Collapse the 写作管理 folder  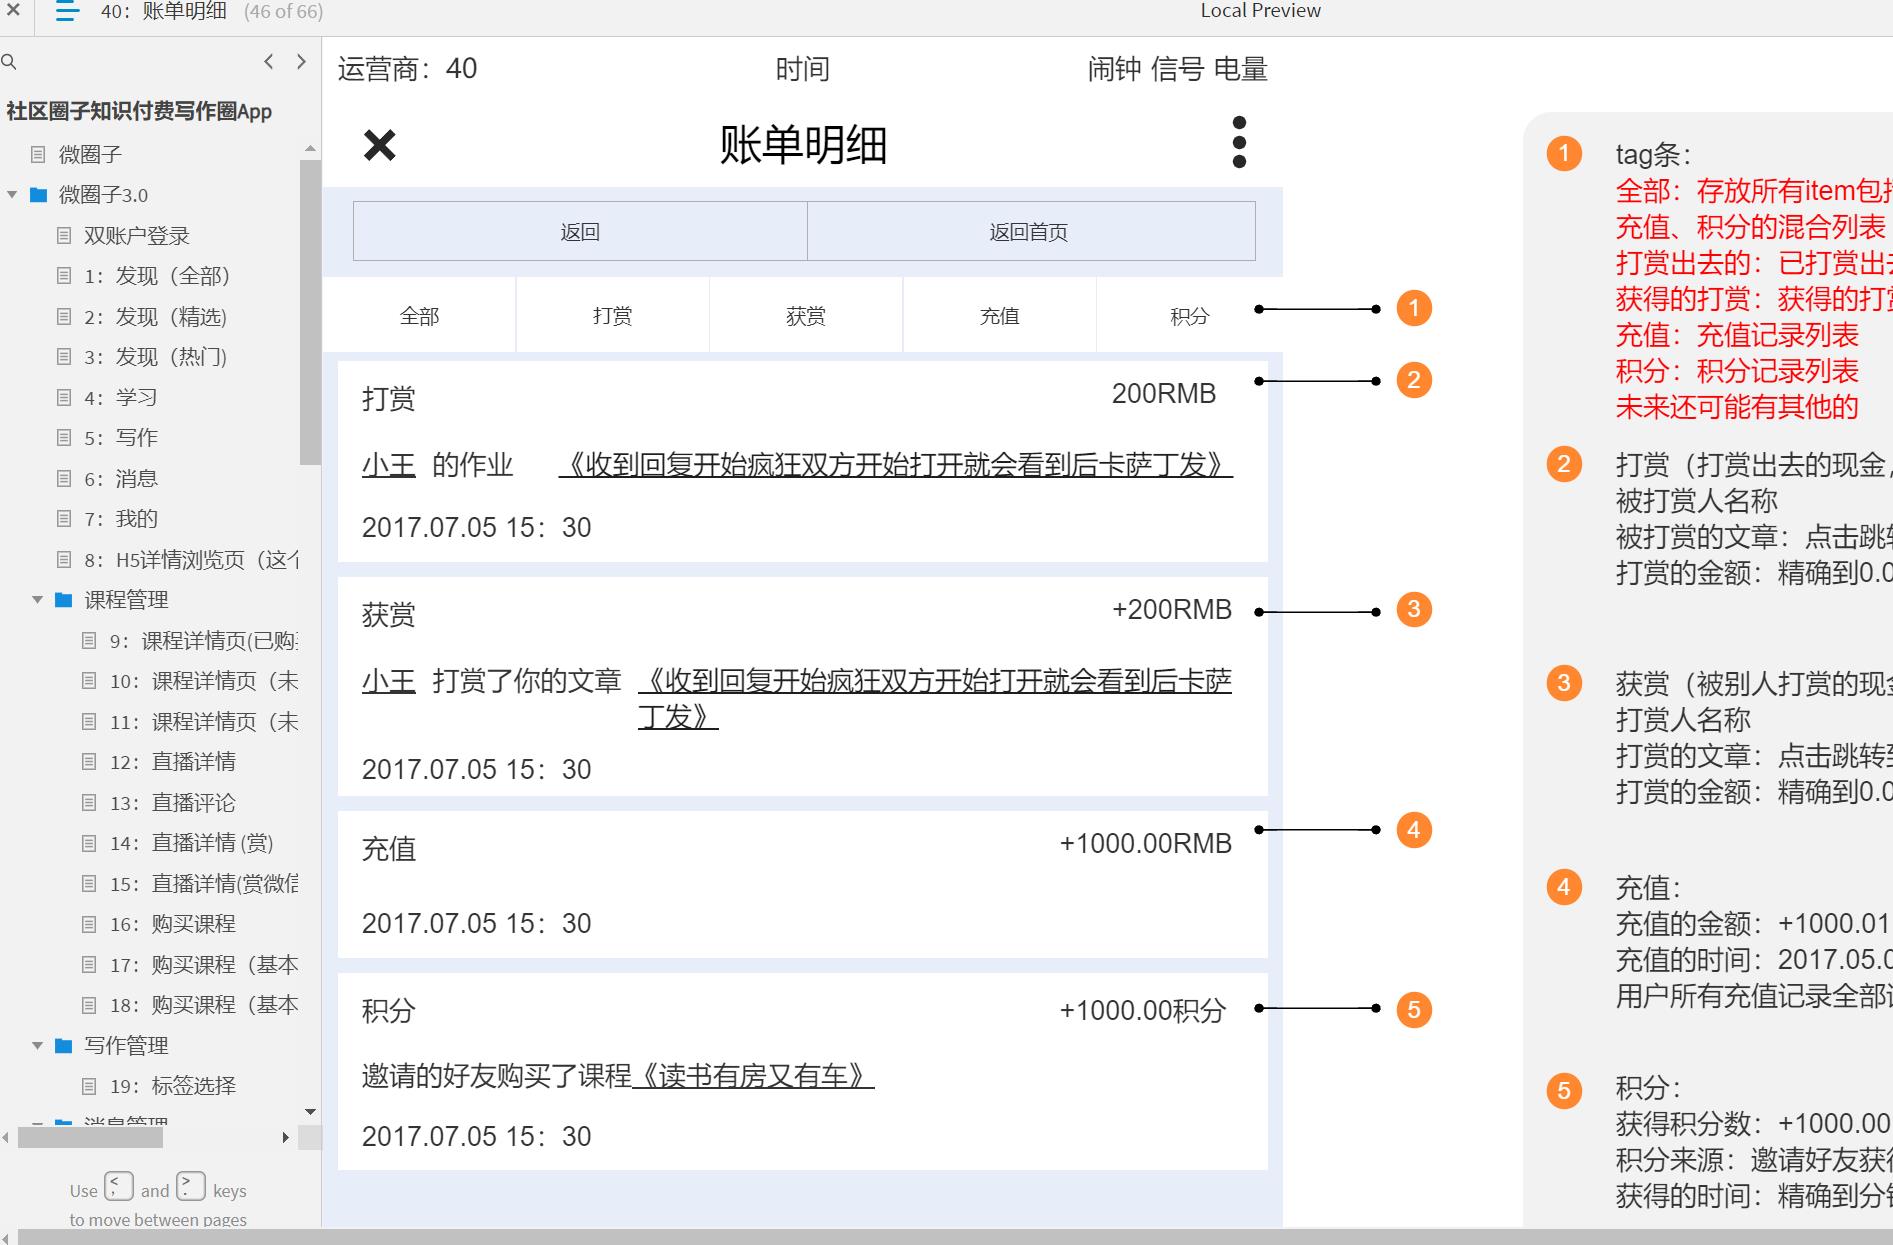[x=38, y=1046]
